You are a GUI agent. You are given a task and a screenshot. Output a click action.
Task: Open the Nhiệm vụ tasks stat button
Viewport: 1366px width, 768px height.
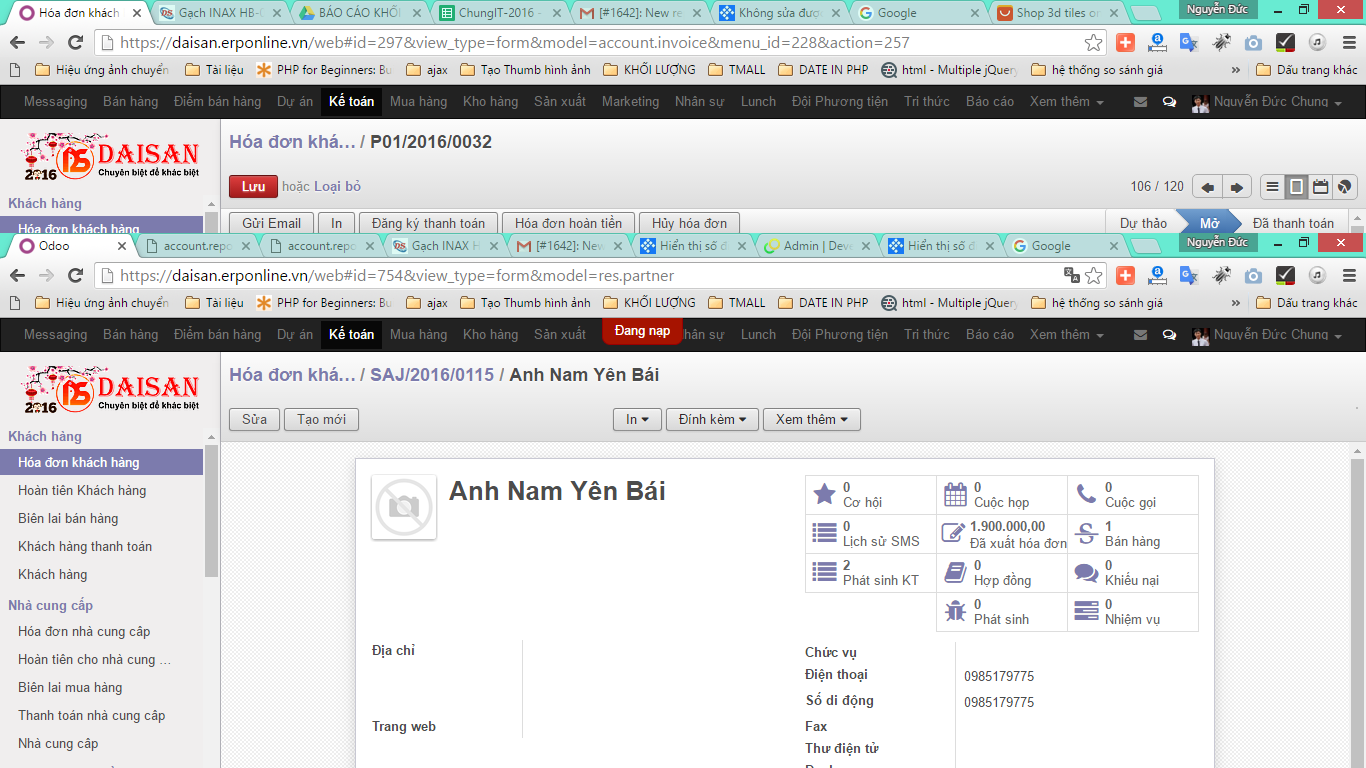coord(1133,612)
